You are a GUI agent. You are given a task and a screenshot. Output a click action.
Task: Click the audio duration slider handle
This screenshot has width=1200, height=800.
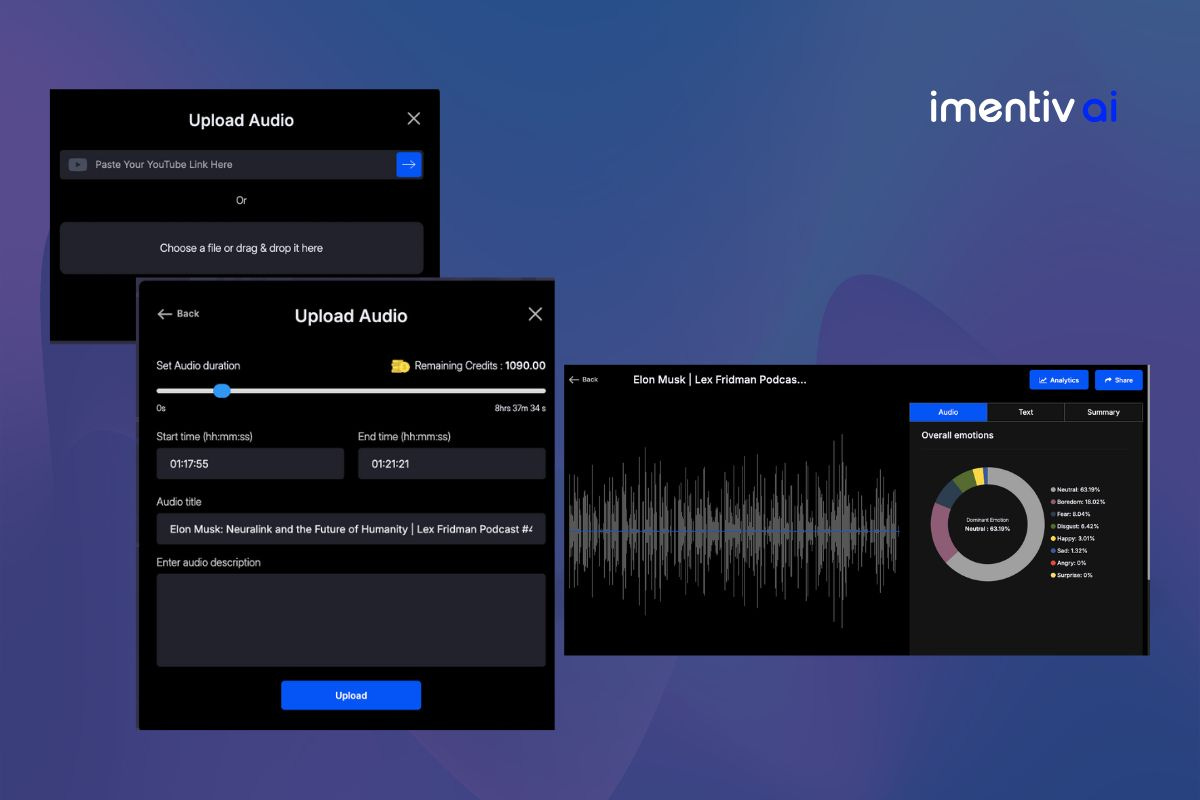pos(222,391)
